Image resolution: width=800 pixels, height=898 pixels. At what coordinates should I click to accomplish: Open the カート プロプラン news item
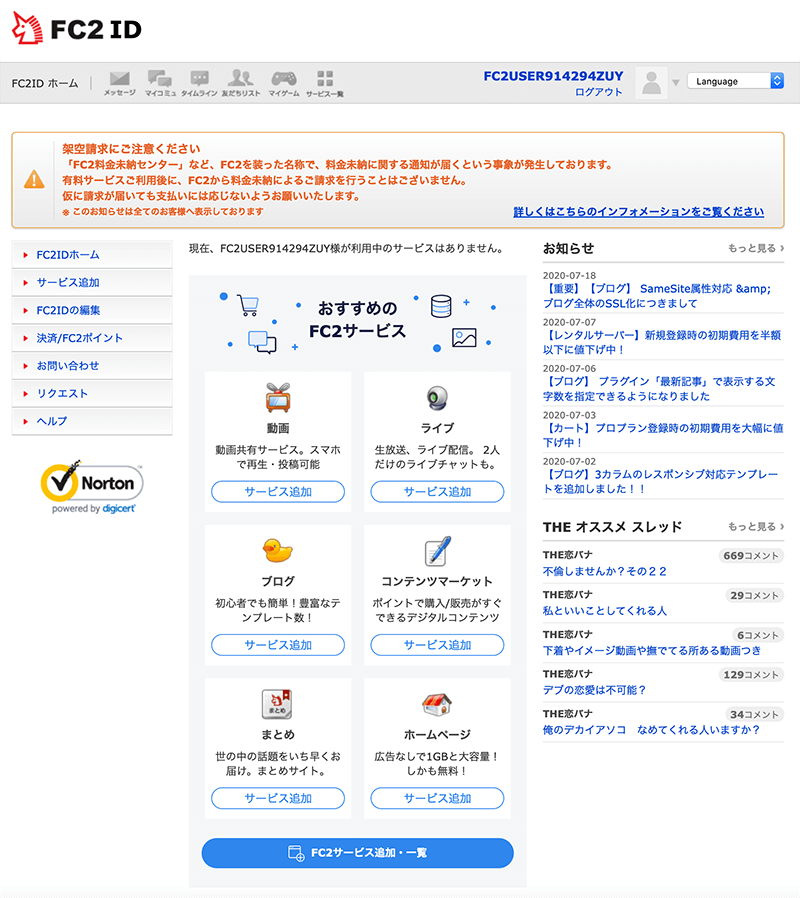coord(663,435)
